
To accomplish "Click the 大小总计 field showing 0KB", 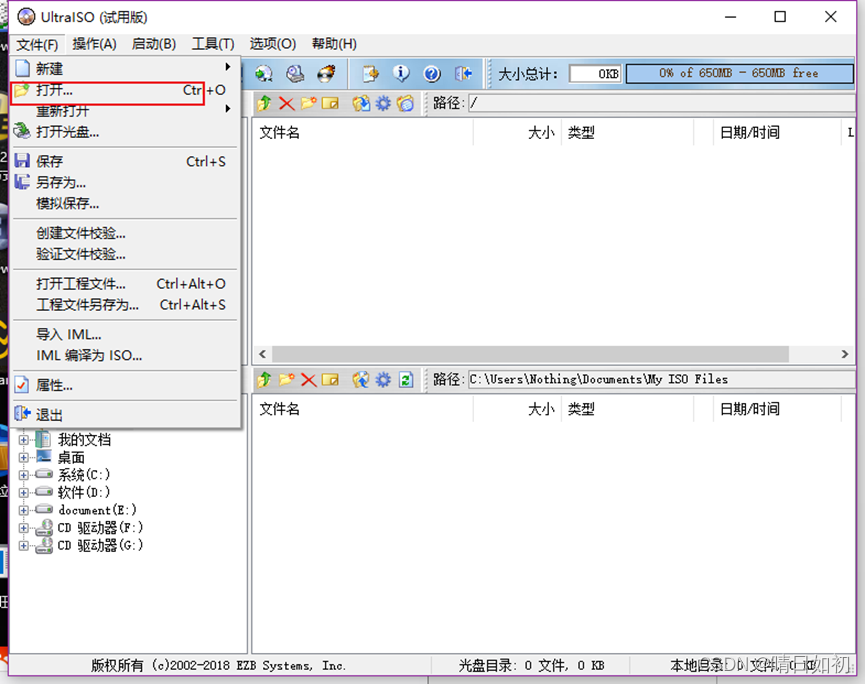I will 595,73.
